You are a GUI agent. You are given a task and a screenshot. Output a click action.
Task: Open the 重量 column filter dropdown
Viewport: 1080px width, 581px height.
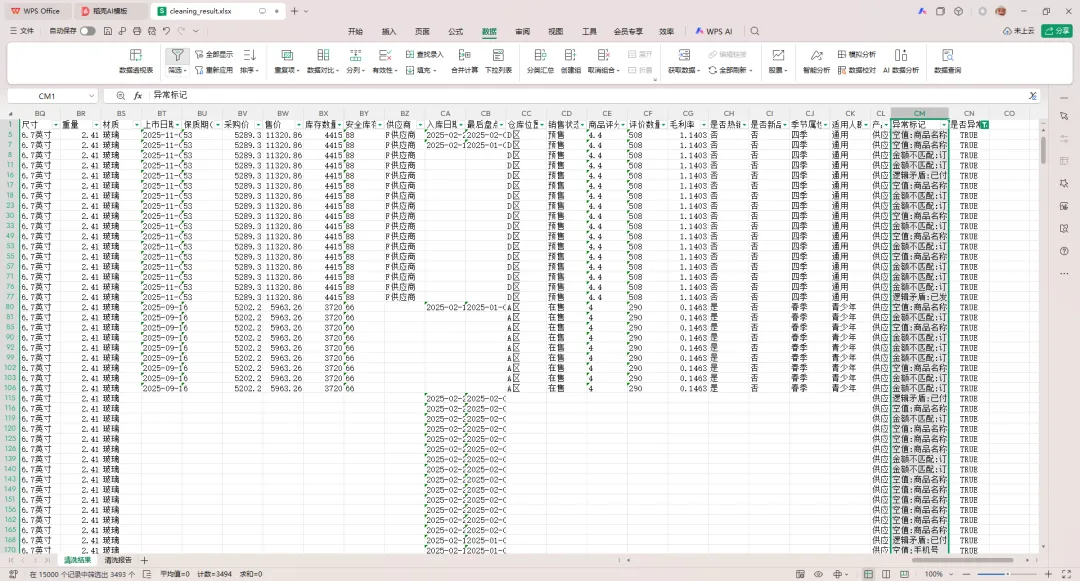[x=96, y=125]
